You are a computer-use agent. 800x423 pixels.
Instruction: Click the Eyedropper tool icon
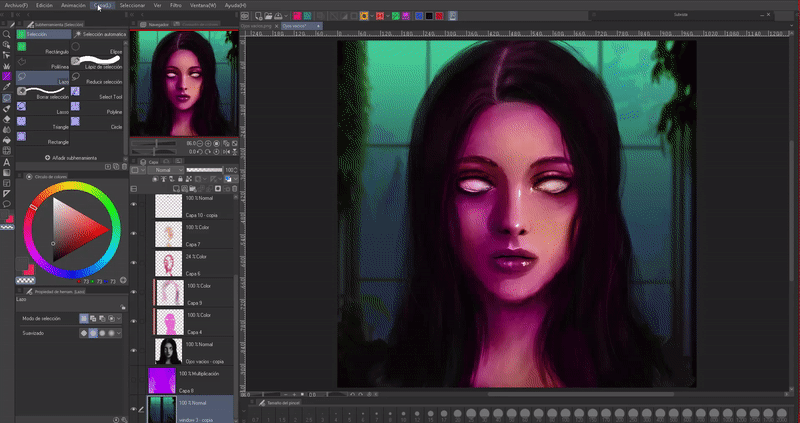(7, 87)
